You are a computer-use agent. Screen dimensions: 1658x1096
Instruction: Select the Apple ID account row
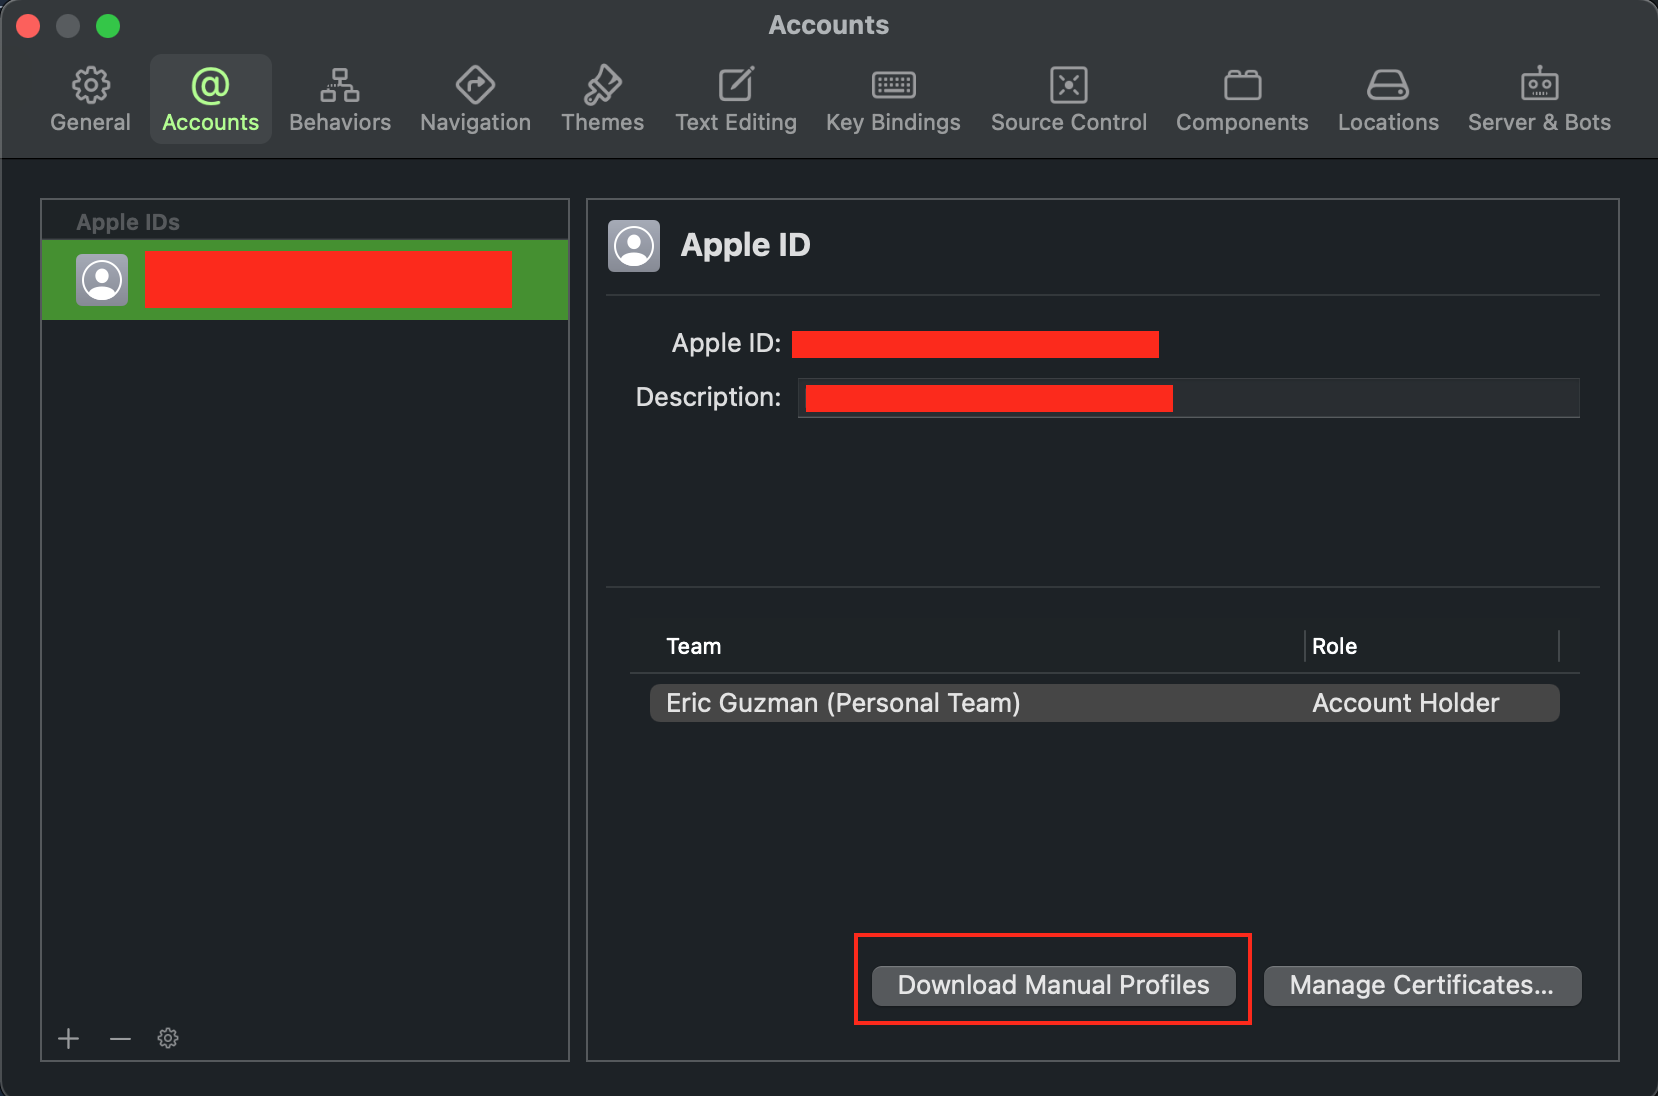[305, 279]
